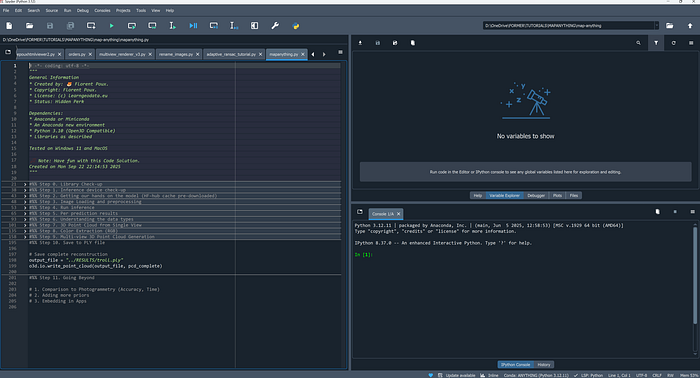Import data in Variable Explorer
This screenshot has width=700, height=378.
click(x=360, y=43)
